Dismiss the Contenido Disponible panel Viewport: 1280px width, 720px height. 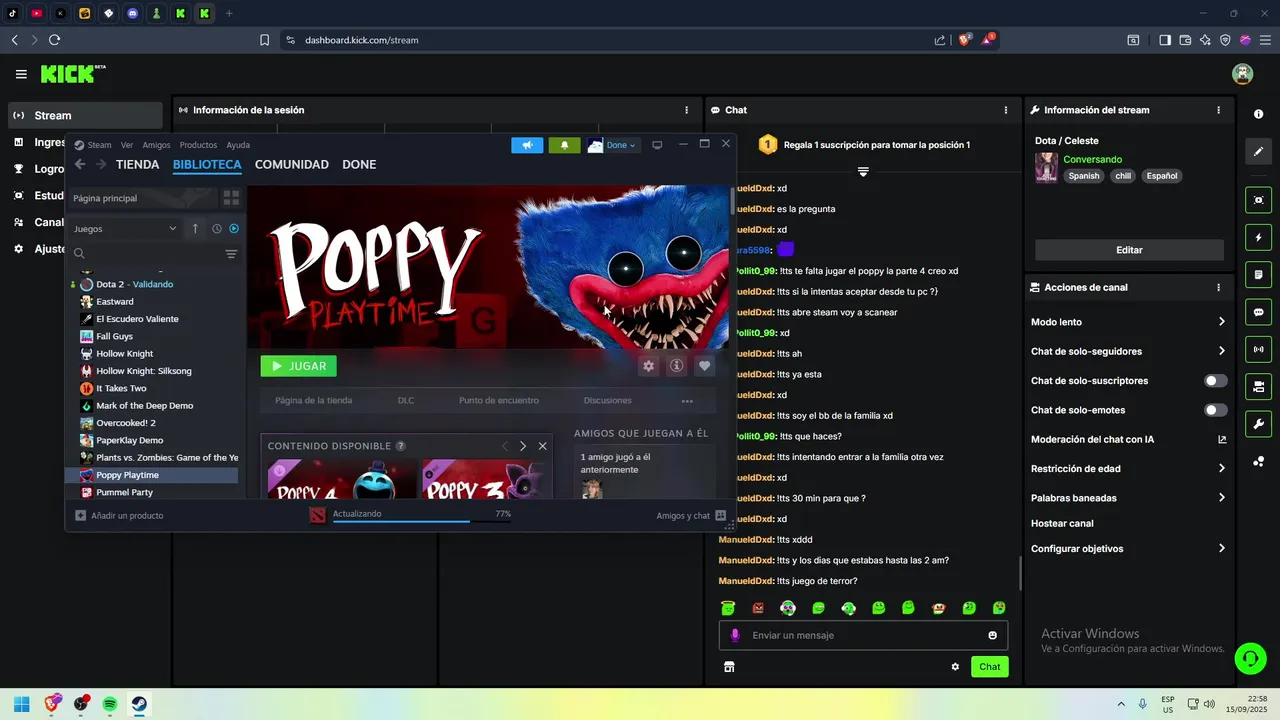pyautogui.click(x=542, y=446)
